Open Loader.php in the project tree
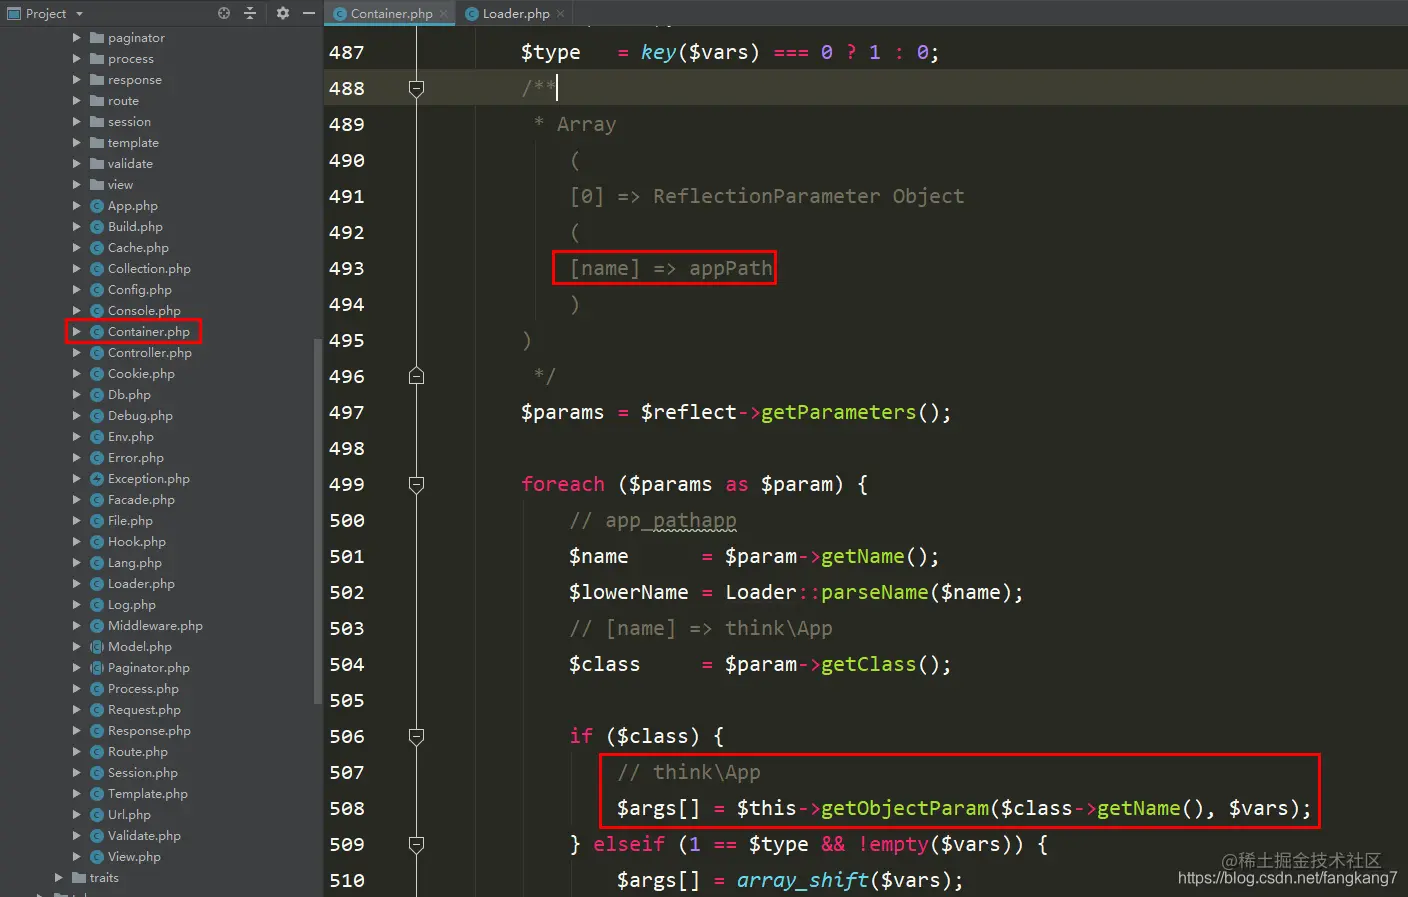Screen dimensions: 1408x897 point(141,584)
